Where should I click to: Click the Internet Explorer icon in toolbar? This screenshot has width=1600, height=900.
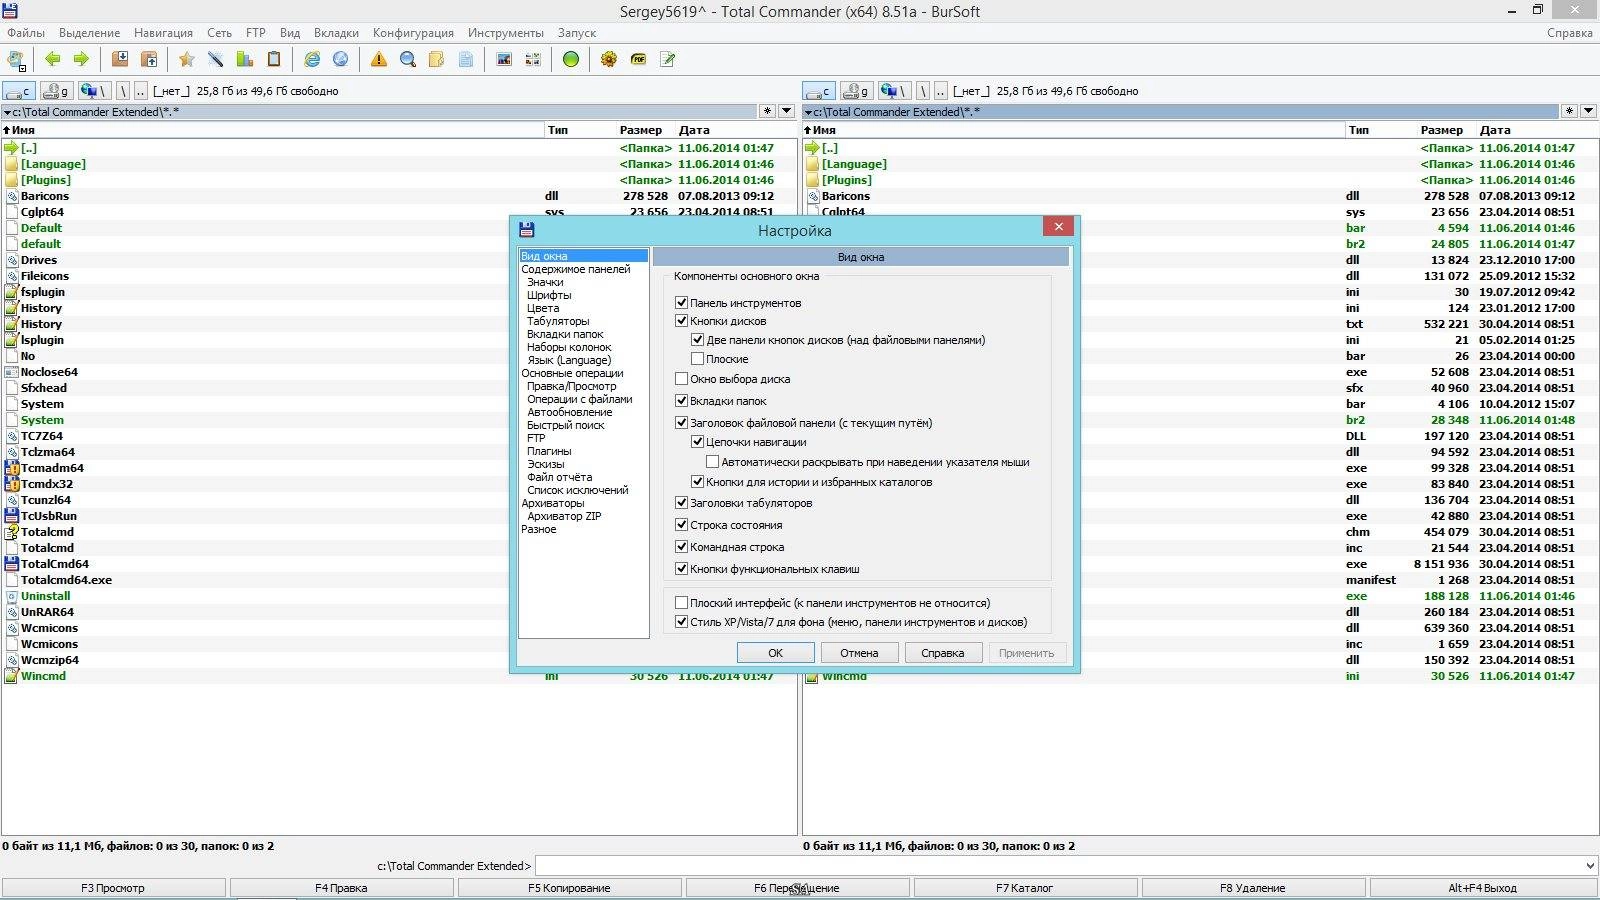pos(312,59)
